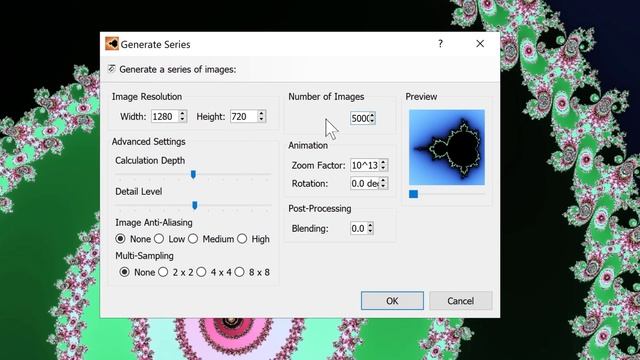Click the blue preview slider handle
The image size is (640, 360).
pos(413,194)
